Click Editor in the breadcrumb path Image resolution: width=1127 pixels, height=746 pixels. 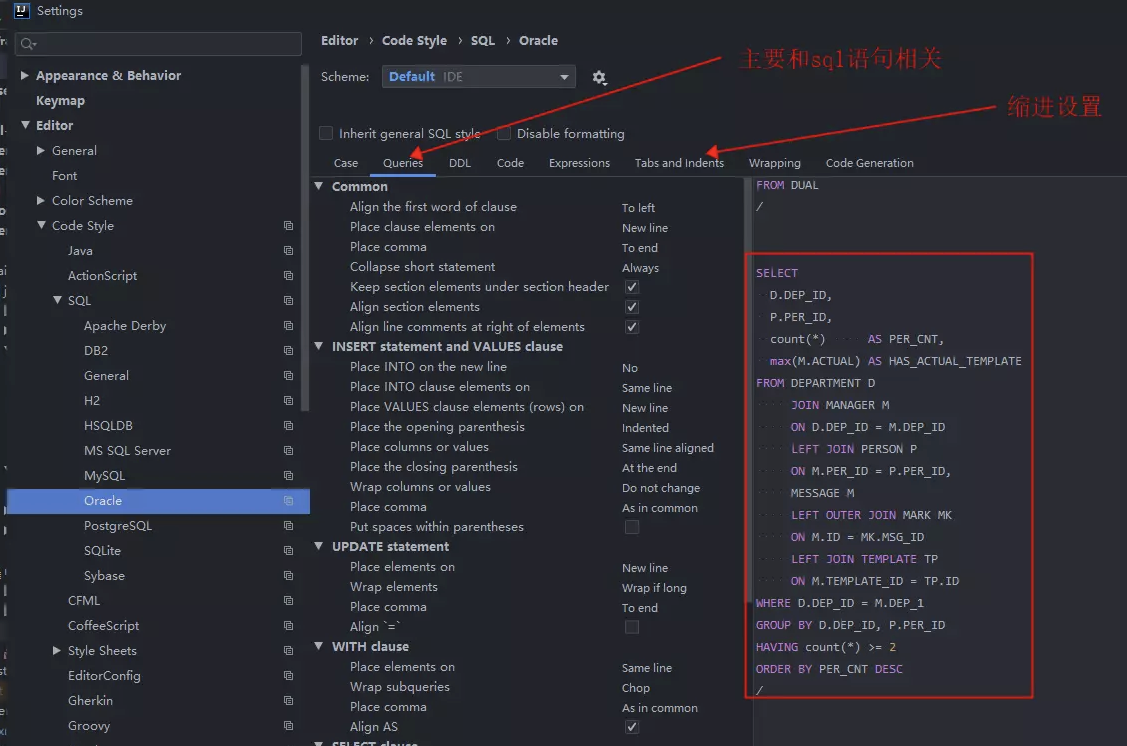tap(339, 41)
